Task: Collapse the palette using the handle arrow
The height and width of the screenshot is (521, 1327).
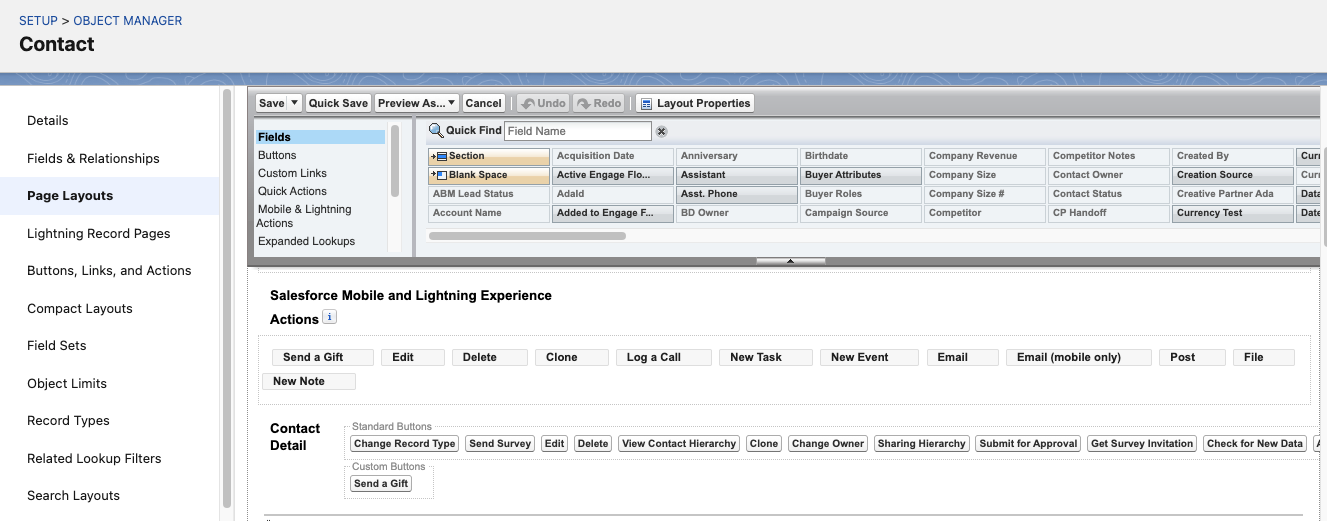Action: 790,261
